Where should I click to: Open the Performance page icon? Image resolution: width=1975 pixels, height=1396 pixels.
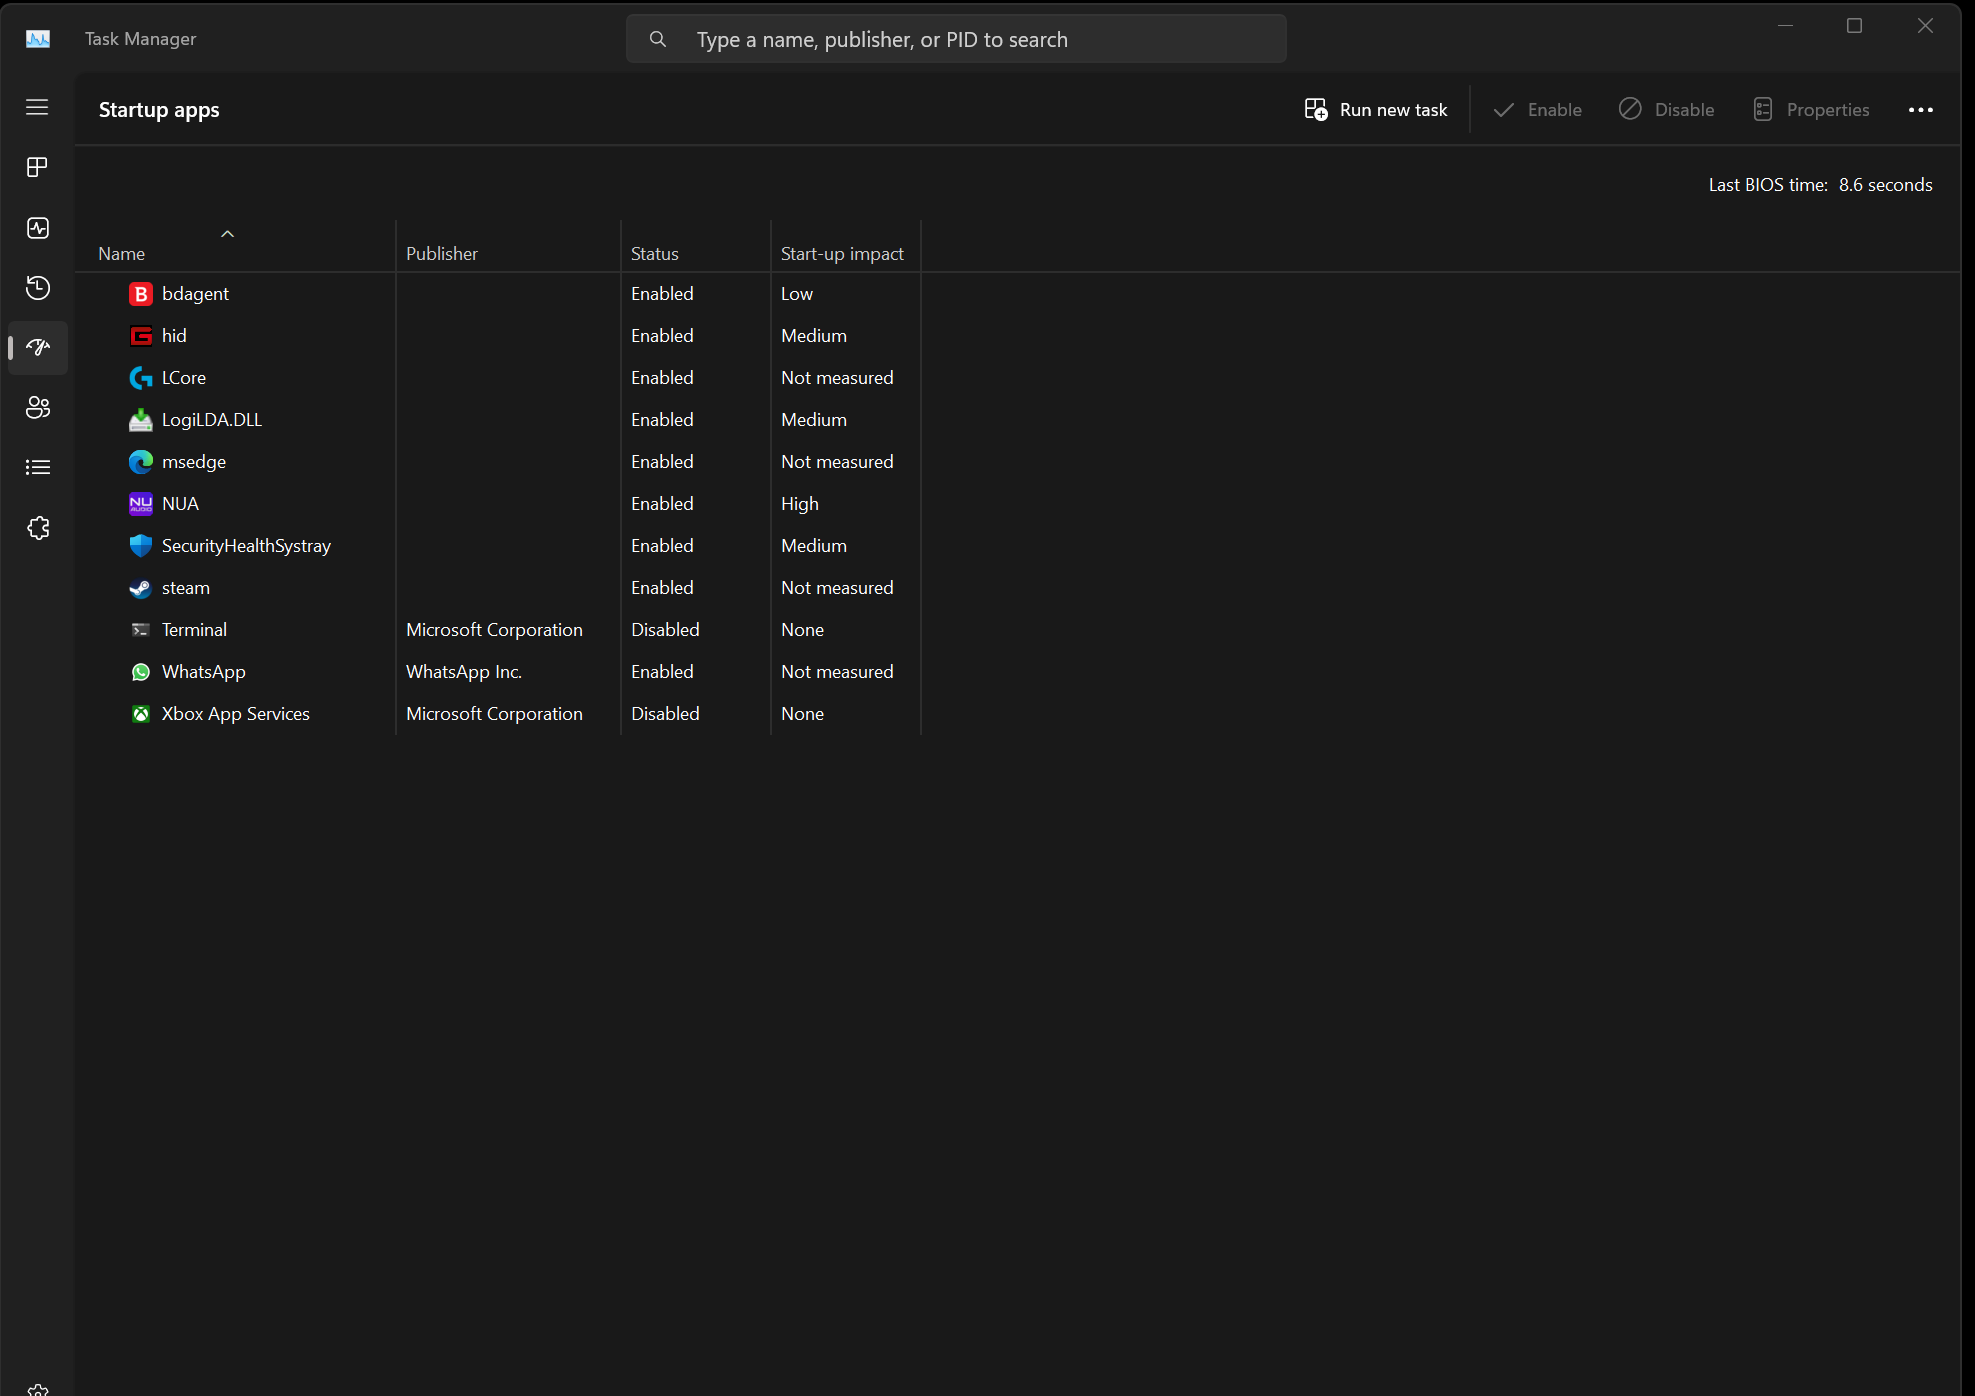[37, 228]
